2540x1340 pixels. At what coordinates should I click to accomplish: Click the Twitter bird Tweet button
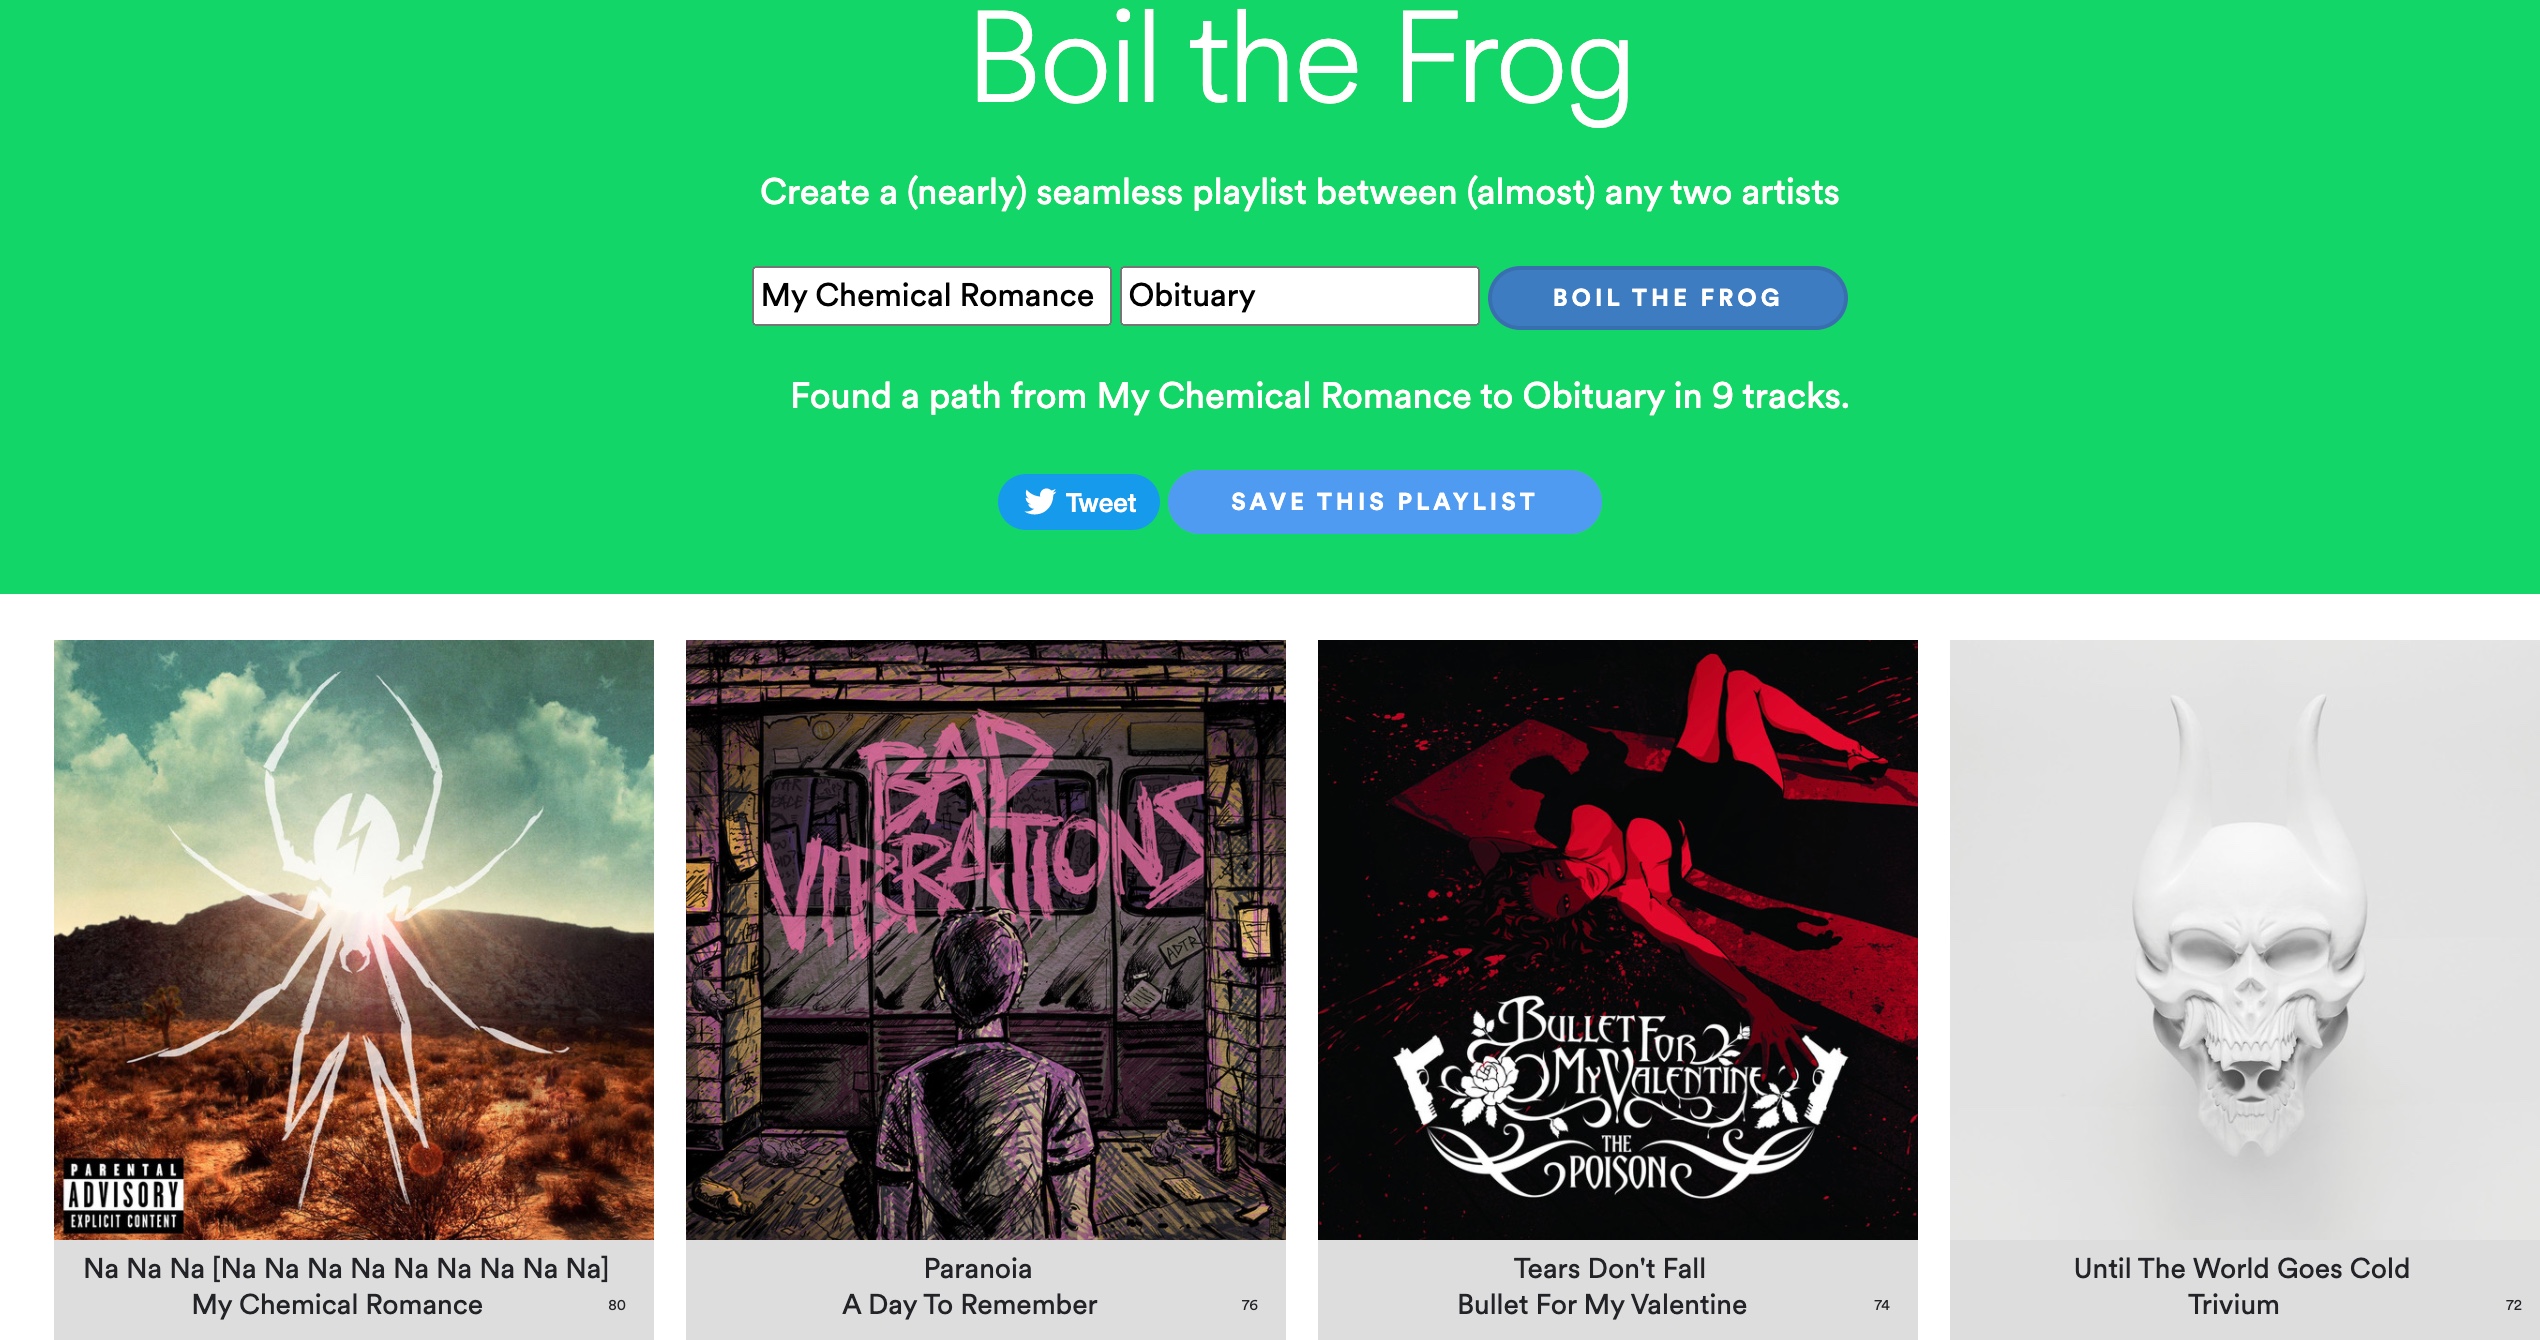1078,502
